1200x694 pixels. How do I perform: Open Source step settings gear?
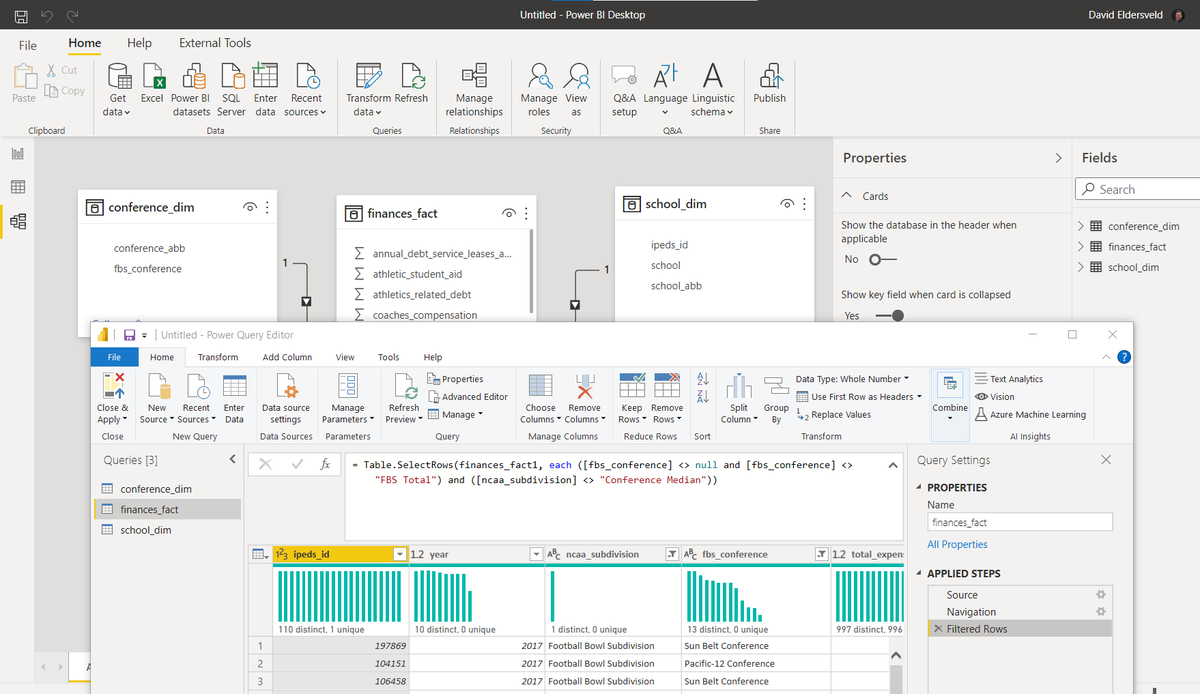click(x=1101, y=595)
